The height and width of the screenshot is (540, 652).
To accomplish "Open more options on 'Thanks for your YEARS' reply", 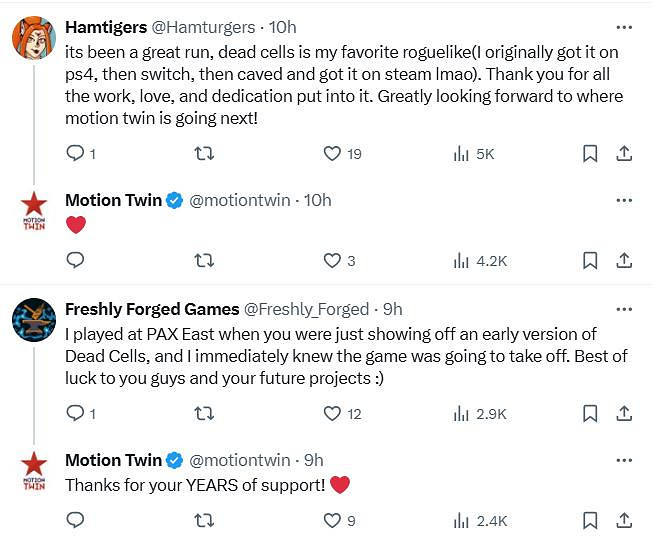I will click(624, 460).
